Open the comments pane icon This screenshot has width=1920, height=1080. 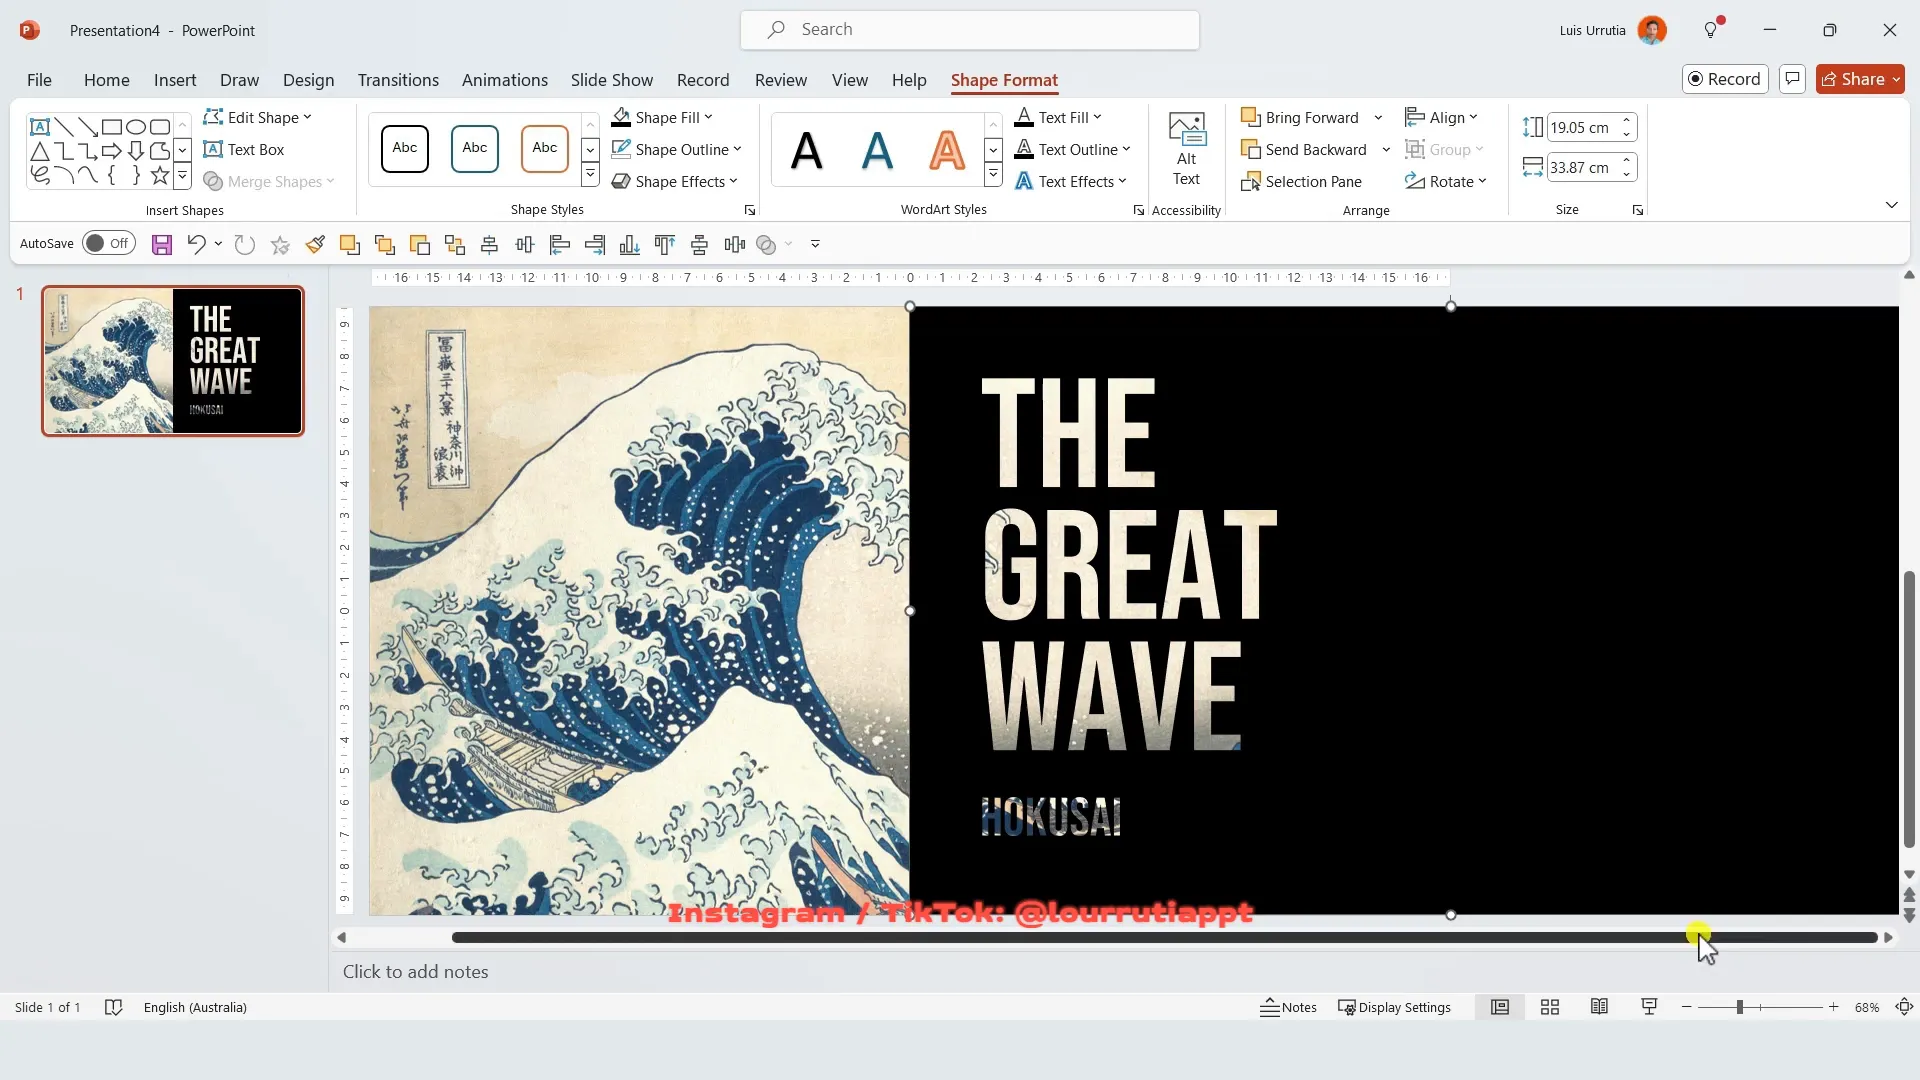coord(1792,79)
